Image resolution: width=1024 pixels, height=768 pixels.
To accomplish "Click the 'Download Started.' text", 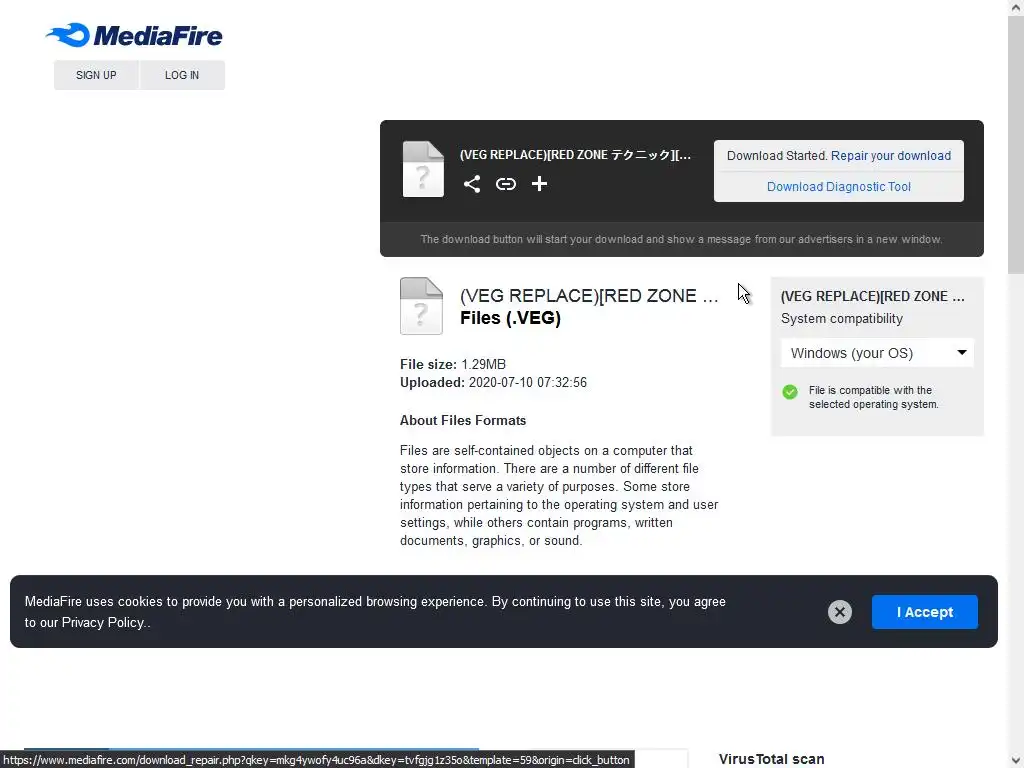I will (x=777, y=155).
